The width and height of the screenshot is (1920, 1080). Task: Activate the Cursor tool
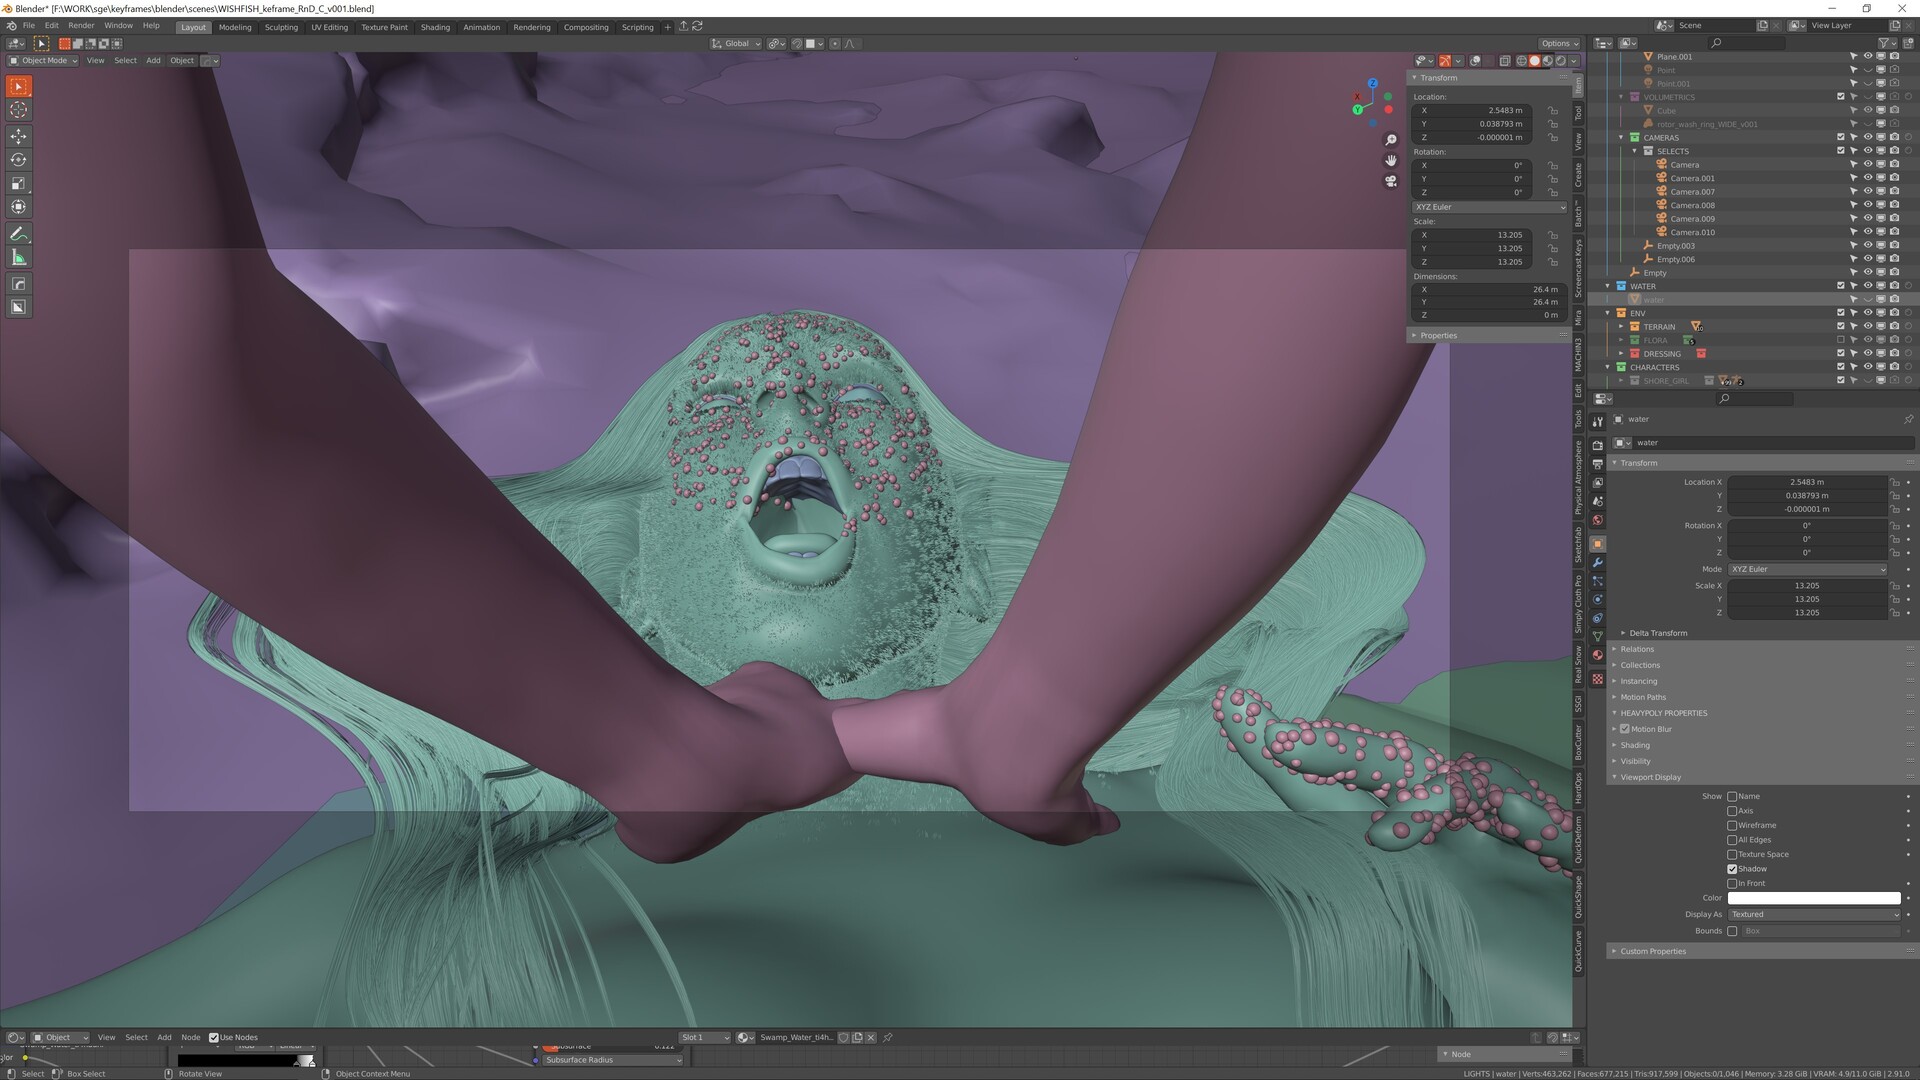click(x=18, y=110)
